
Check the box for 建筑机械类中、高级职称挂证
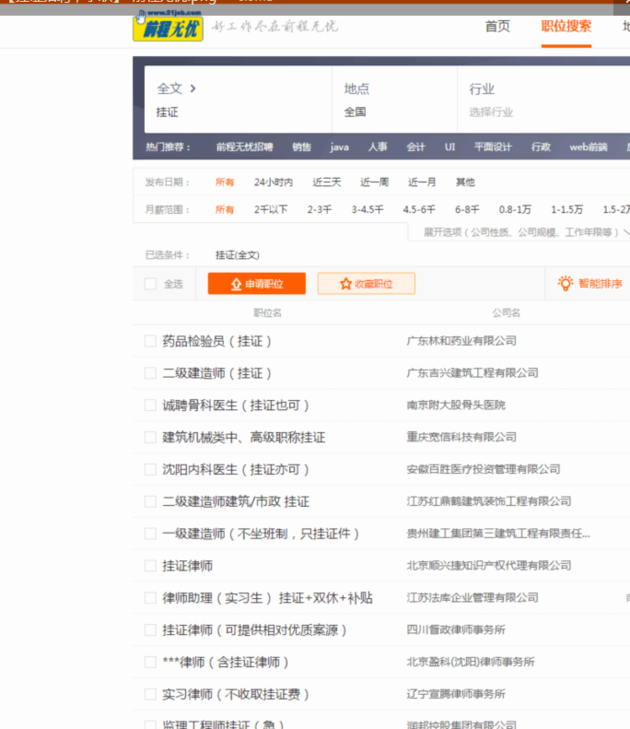[150, 437]
